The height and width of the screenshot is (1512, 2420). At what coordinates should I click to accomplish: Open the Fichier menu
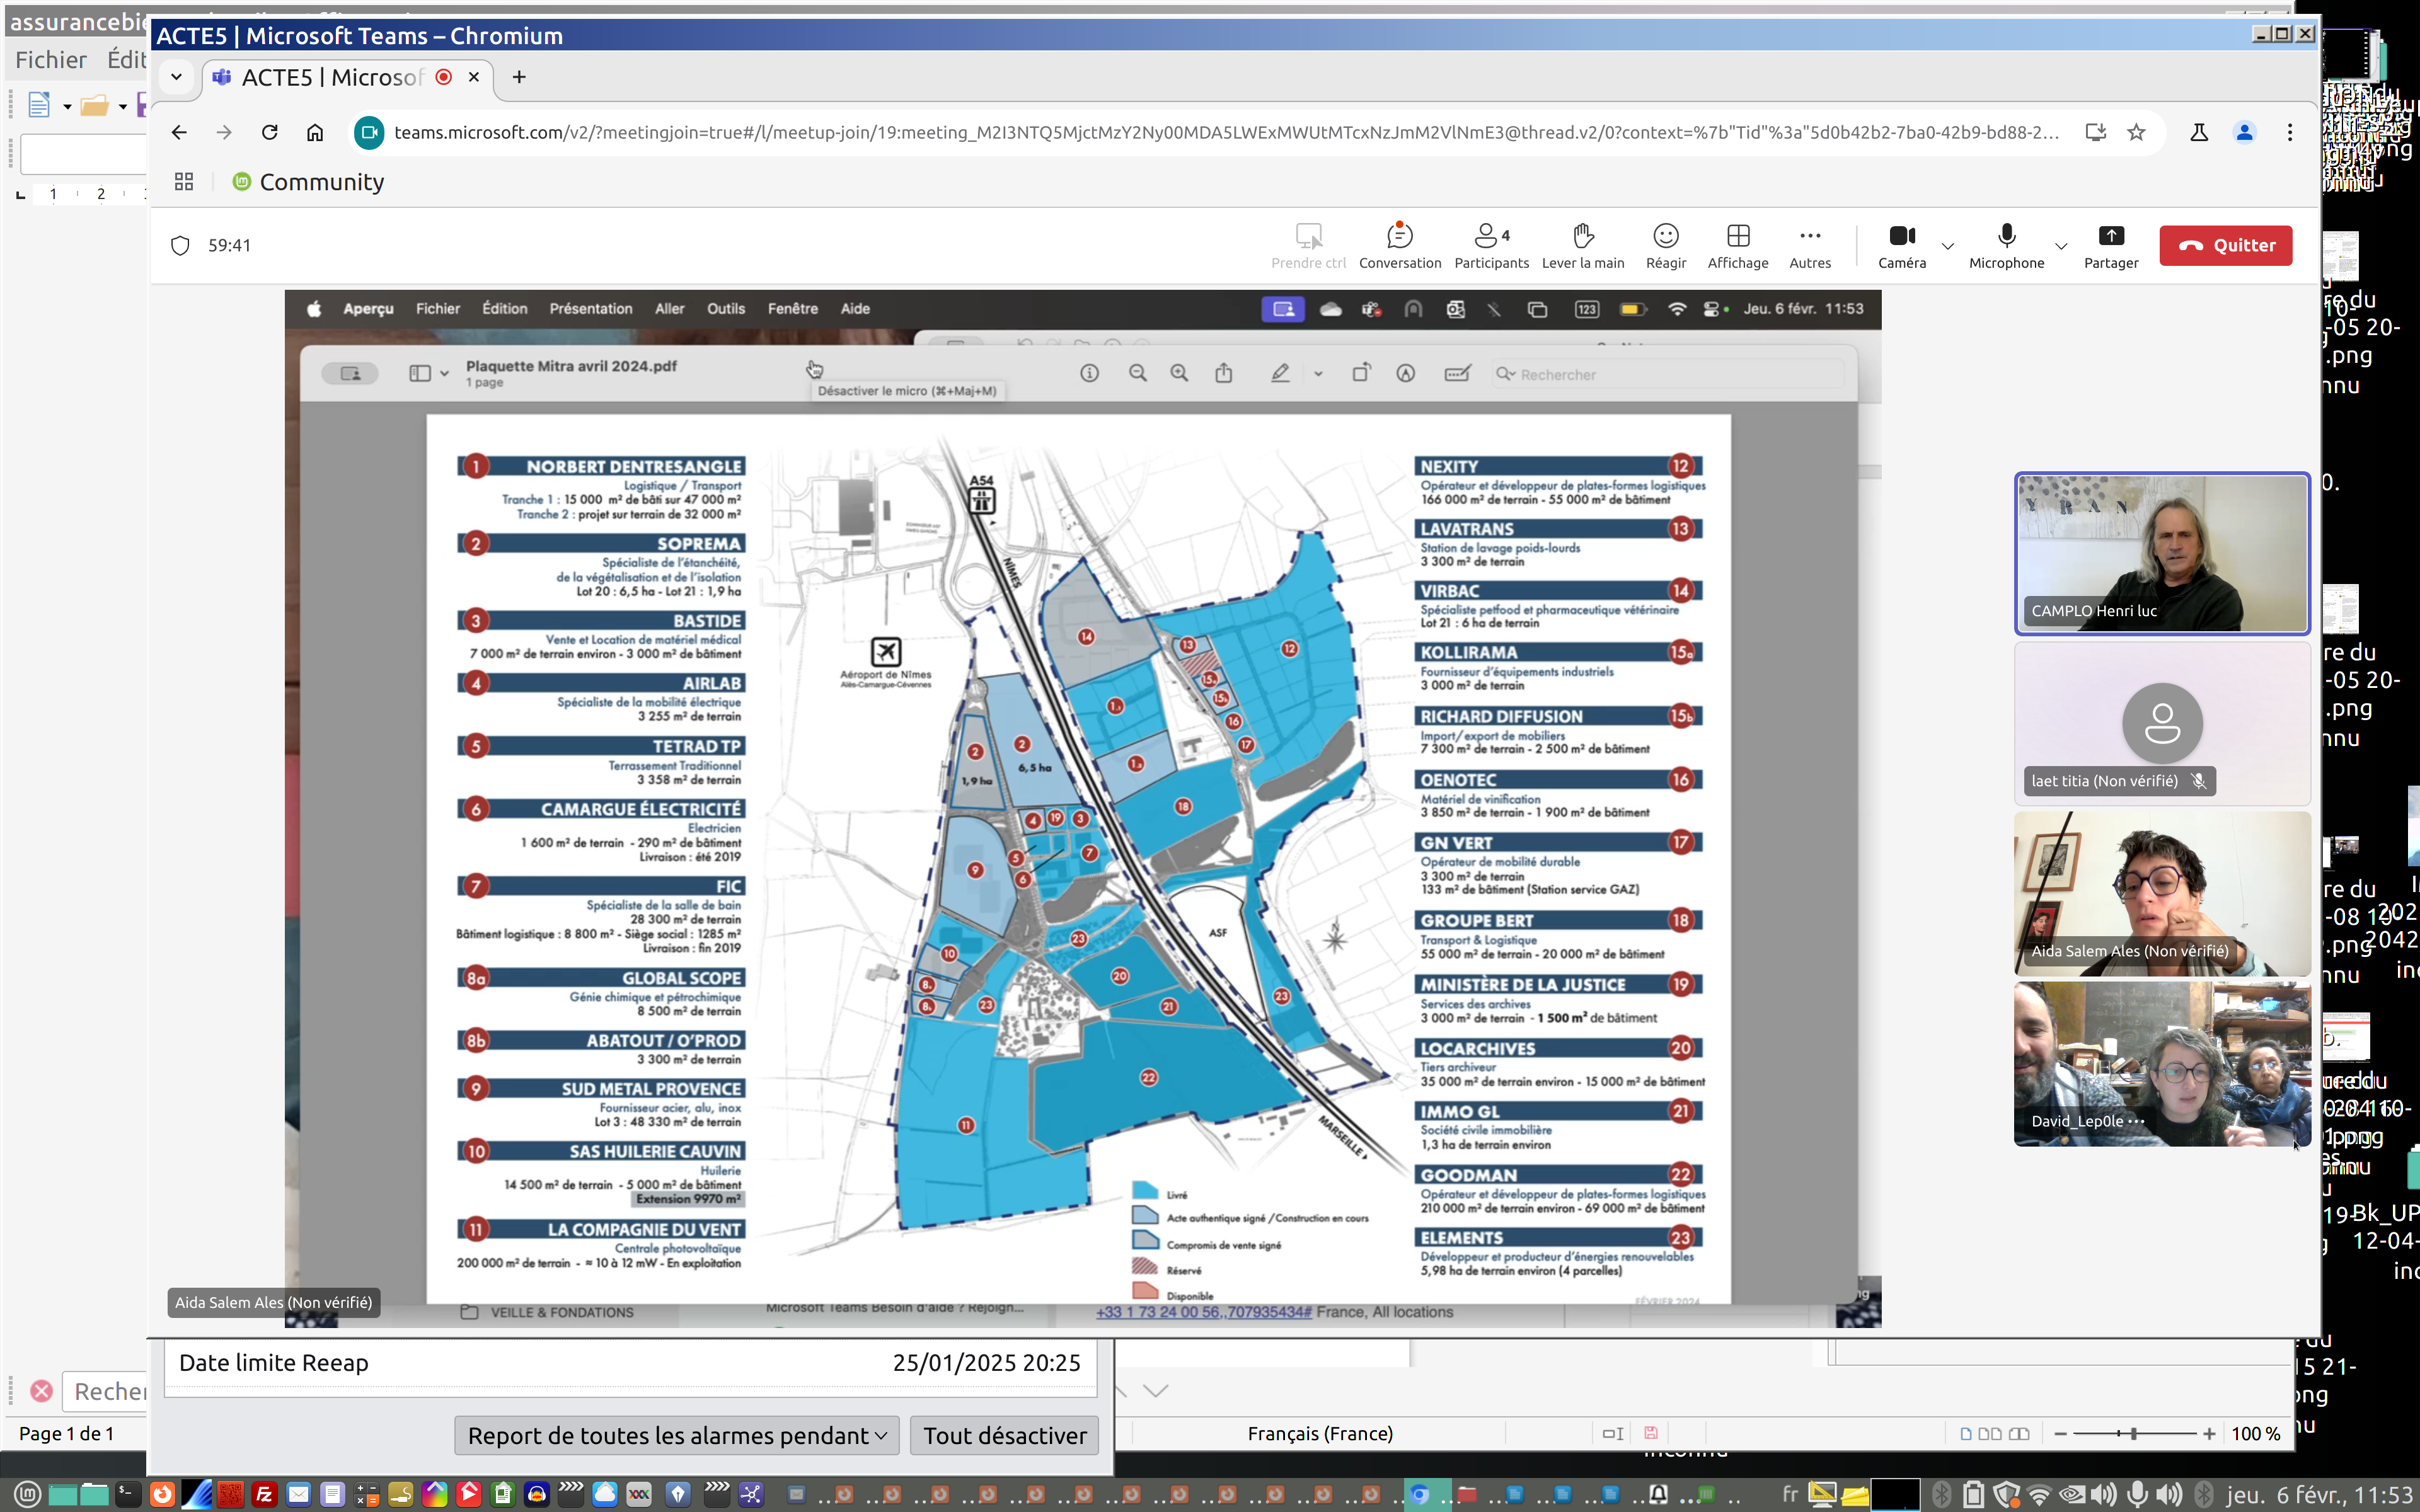click(50, 60)
